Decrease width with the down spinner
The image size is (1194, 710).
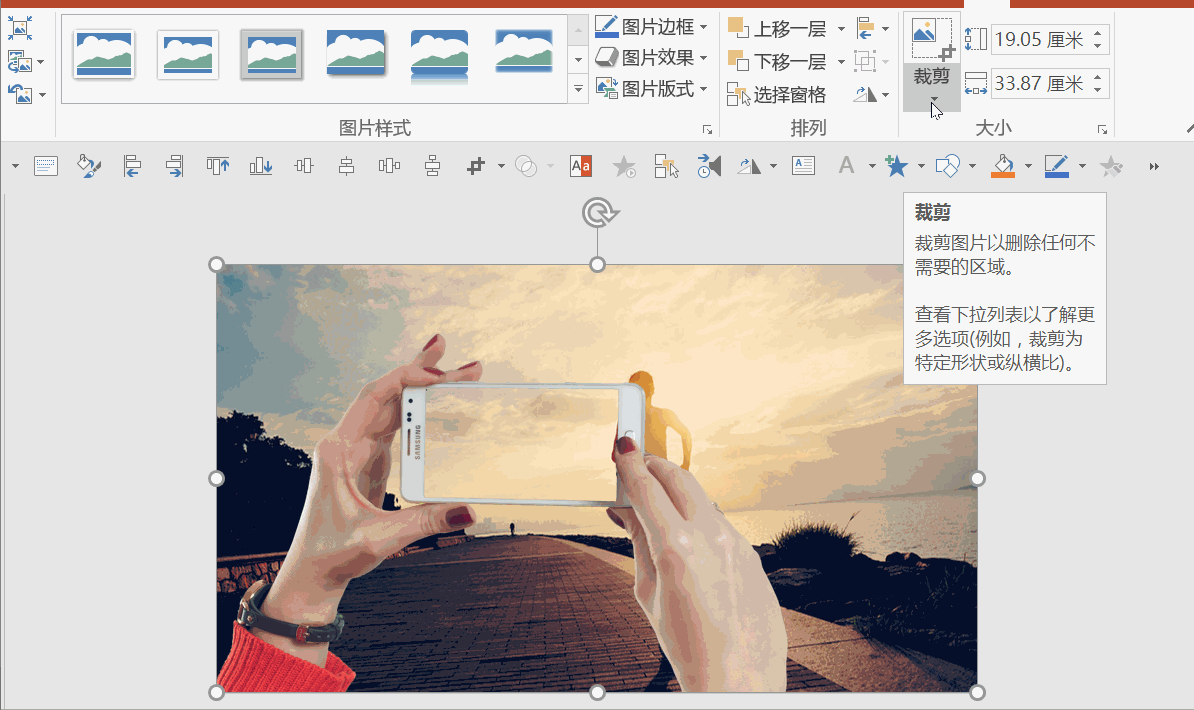pos(1097,89)
